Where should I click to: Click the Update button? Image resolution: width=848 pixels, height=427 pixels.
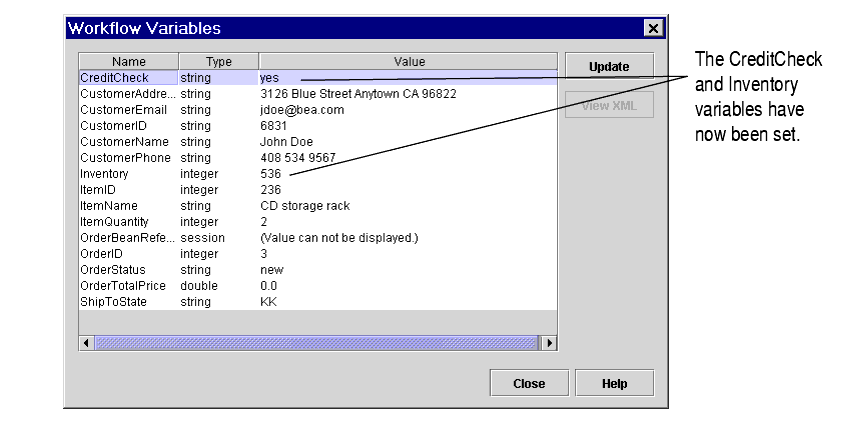tap(609, 66)
